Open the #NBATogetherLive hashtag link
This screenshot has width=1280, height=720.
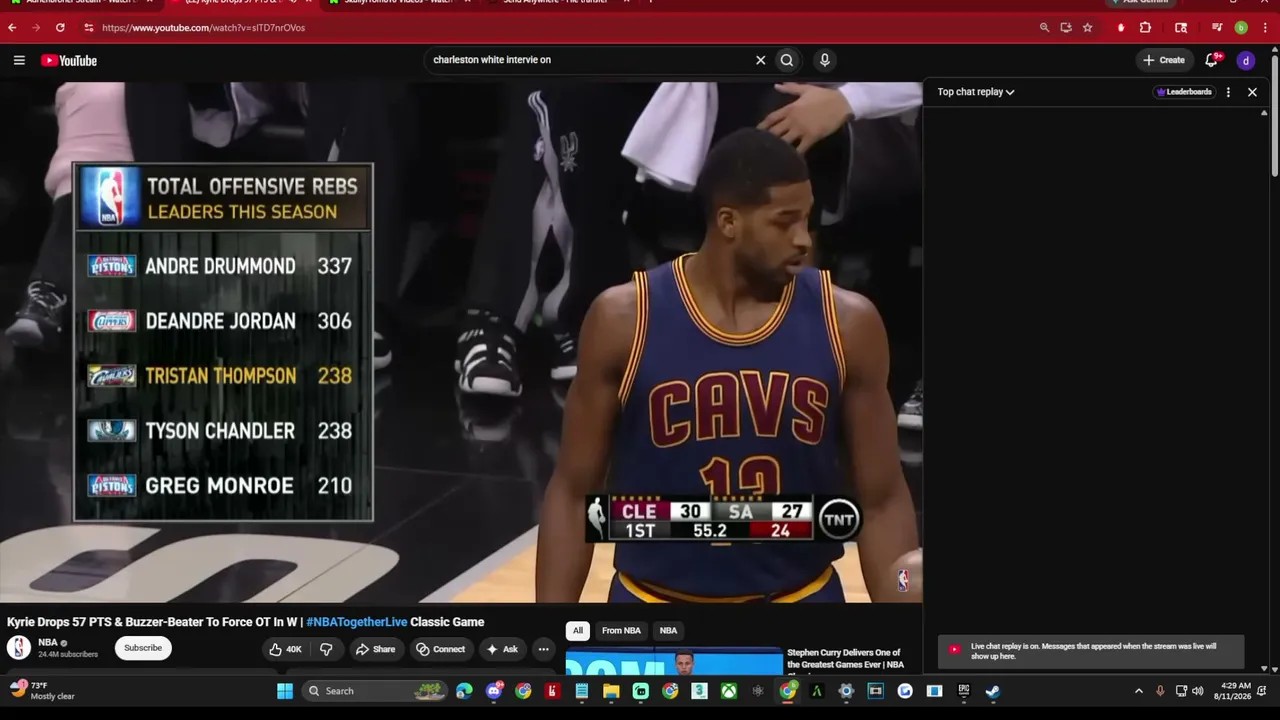point(357,622)
